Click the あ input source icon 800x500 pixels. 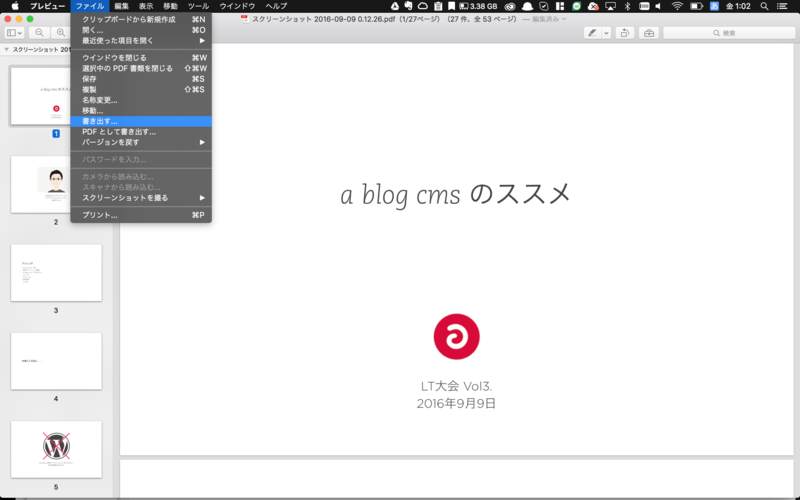714,6
